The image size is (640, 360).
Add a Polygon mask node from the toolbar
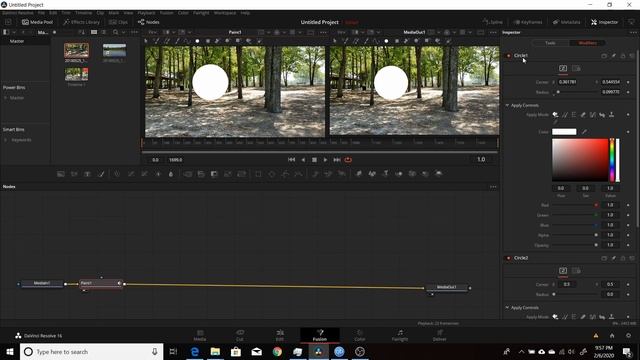pos(285,174)
